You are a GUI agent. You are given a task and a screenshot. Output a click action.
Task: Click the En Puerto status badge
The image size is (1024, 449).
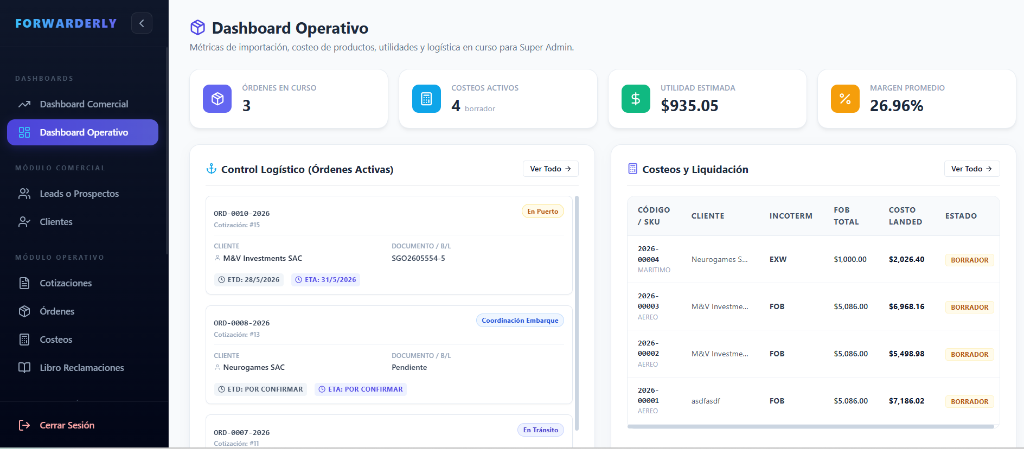tap(543, 211)
